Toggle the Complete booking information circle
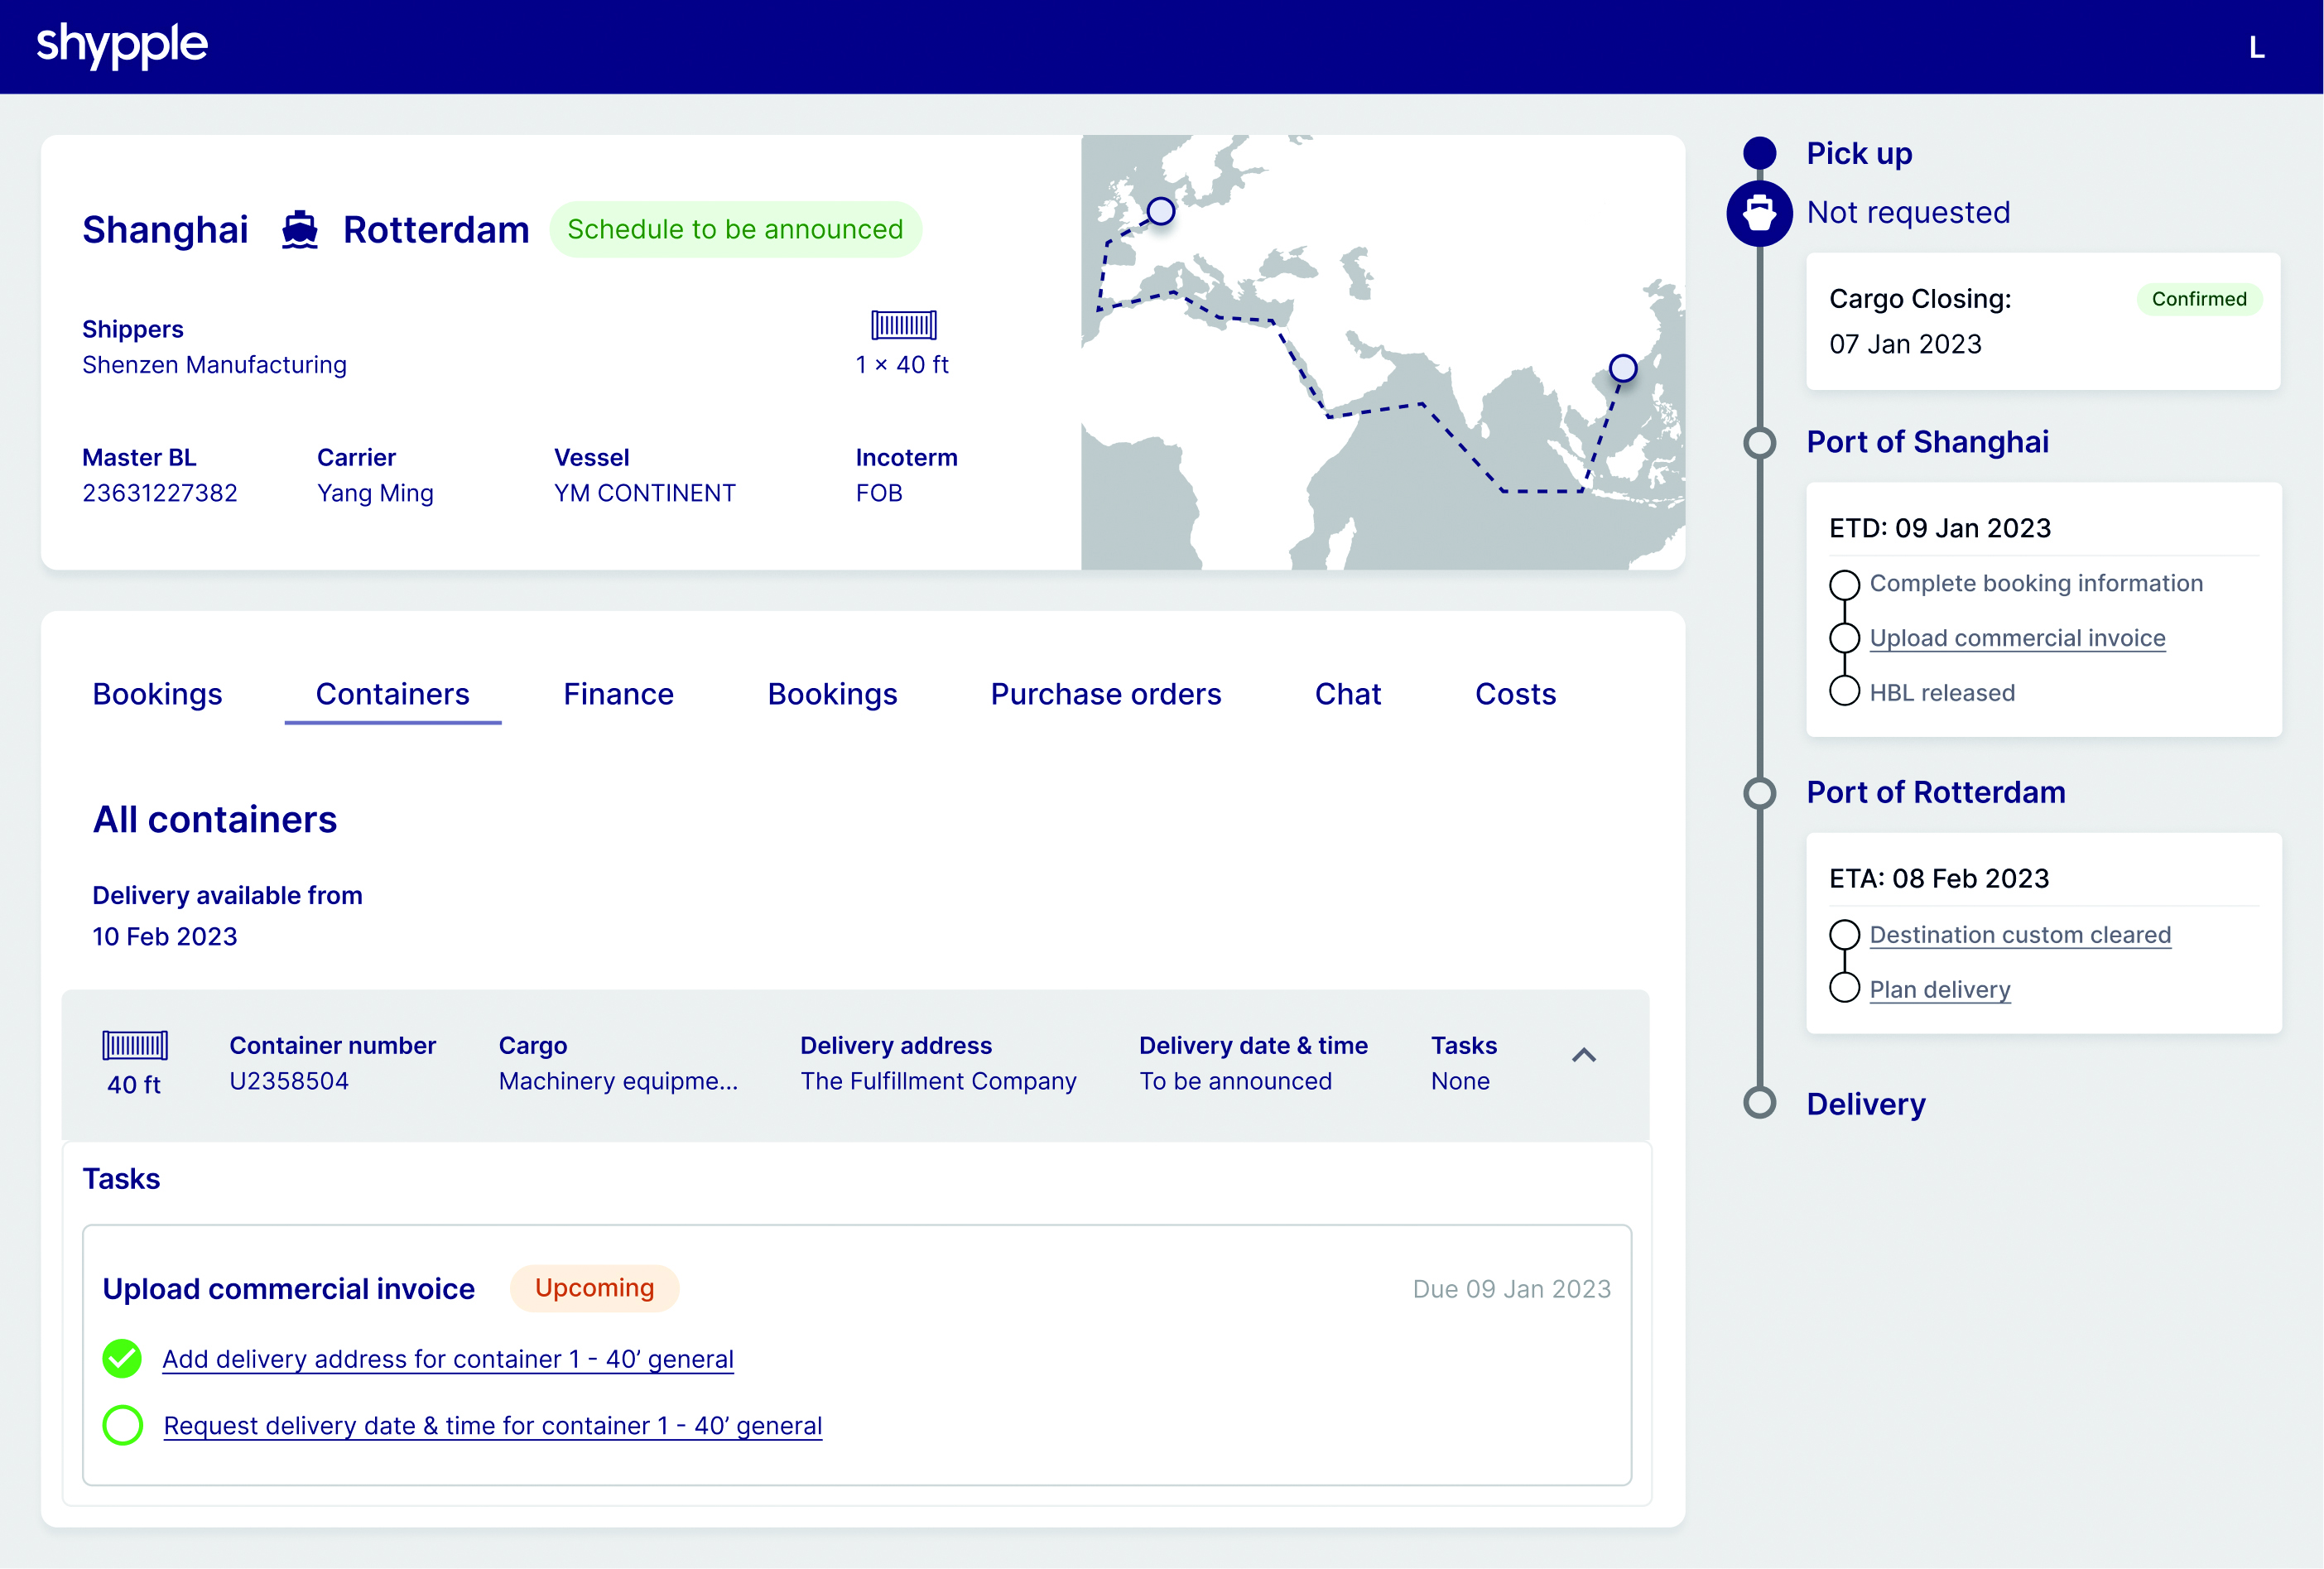 (1844, 584)
